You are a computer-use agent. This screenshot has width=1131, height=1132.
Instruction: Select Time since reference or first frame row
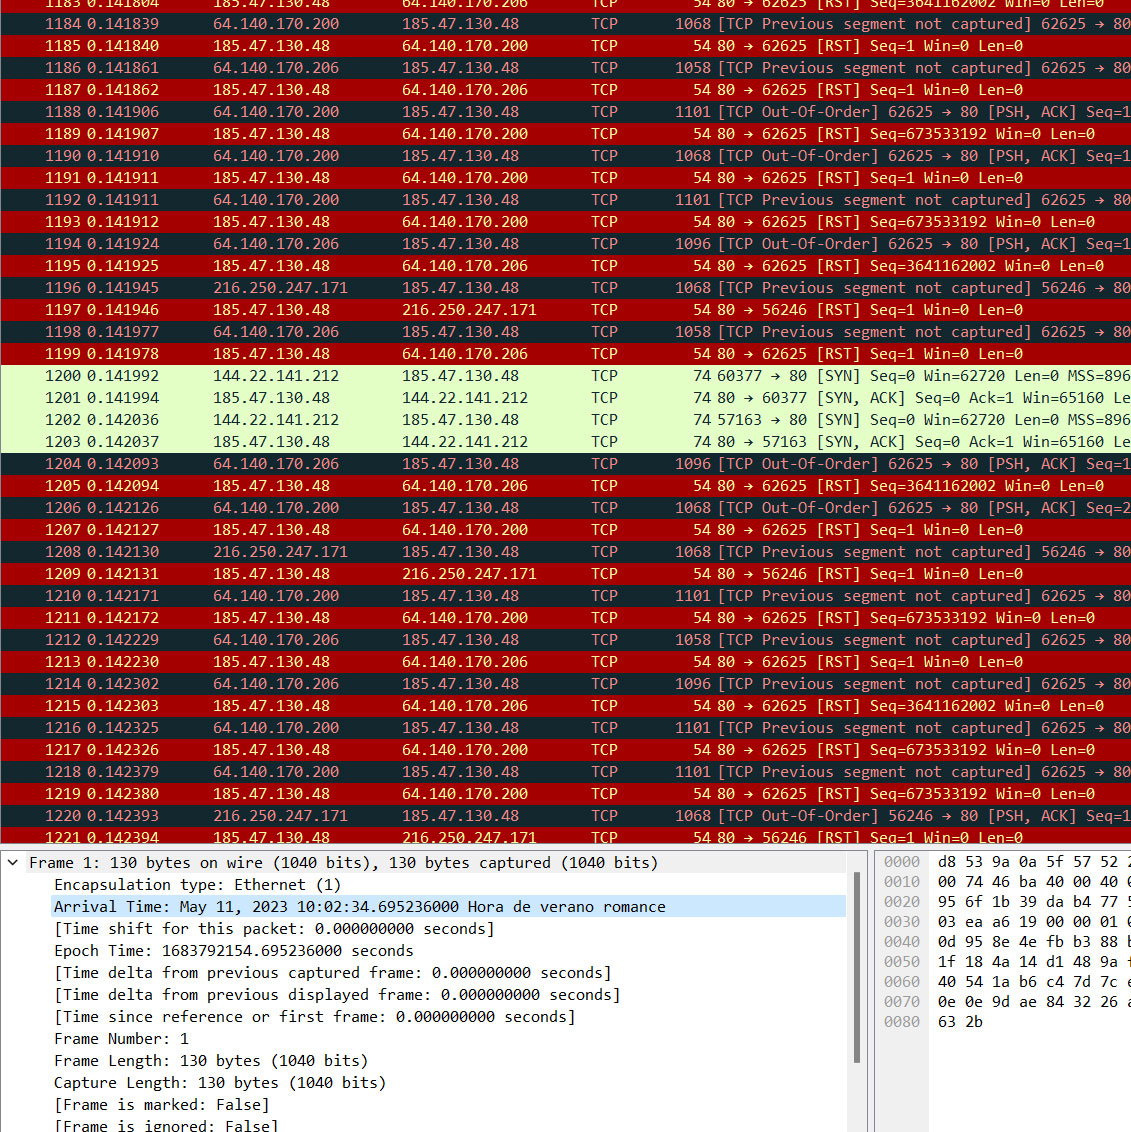(314, 1017)
